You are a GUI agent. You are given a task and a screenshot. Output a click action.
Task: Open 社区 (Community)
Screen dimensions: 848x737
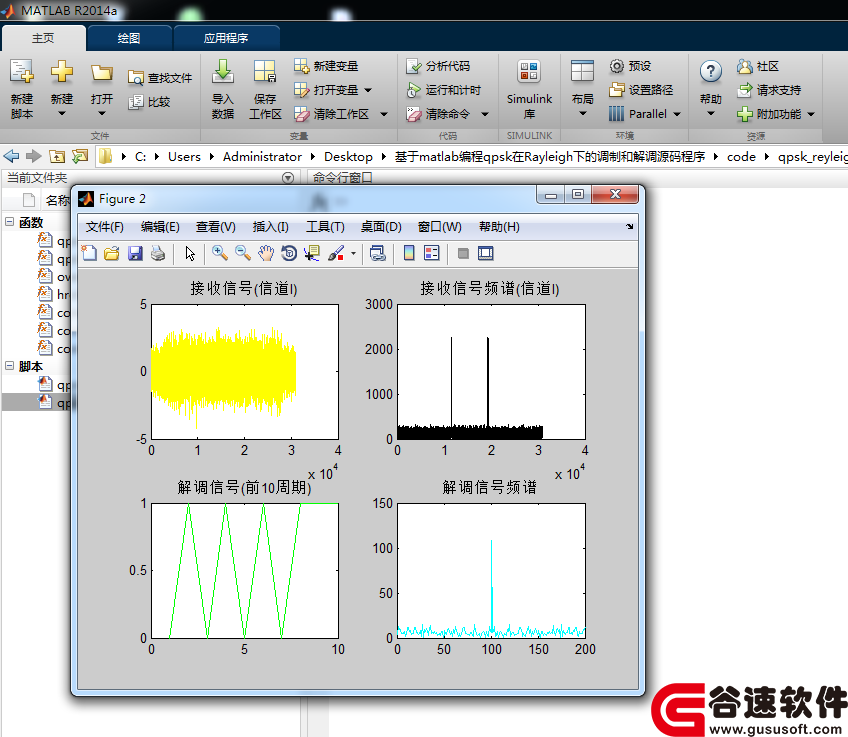758,66
